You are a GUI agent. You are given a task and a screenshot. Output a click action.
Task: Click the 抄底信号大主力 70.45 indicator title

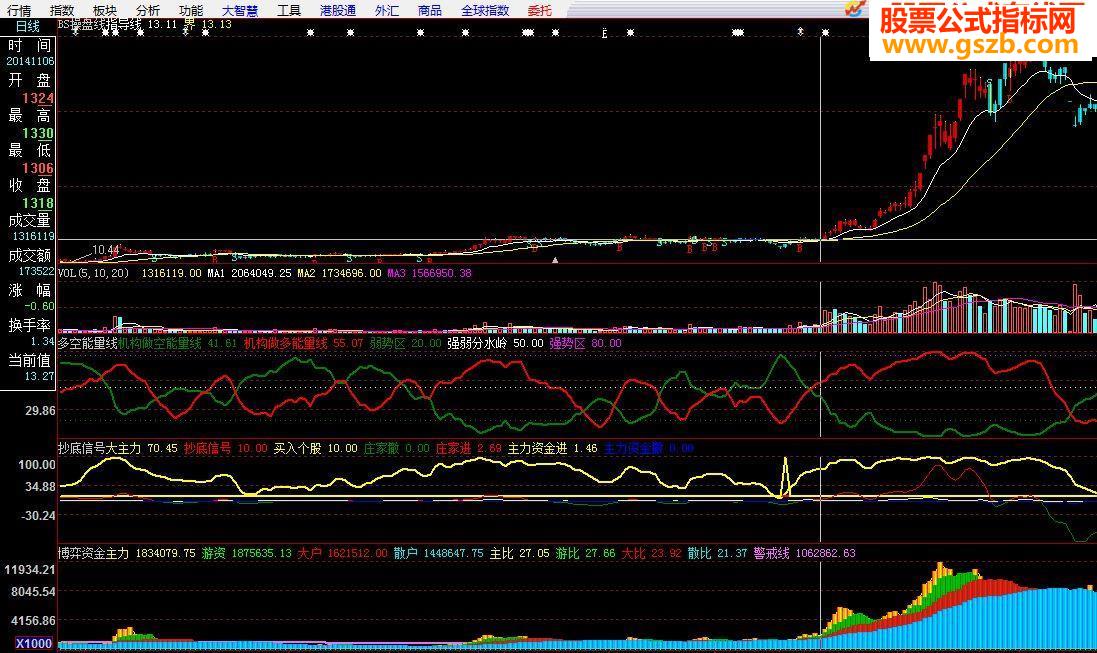pyautogui.click(x=118, y=448)
